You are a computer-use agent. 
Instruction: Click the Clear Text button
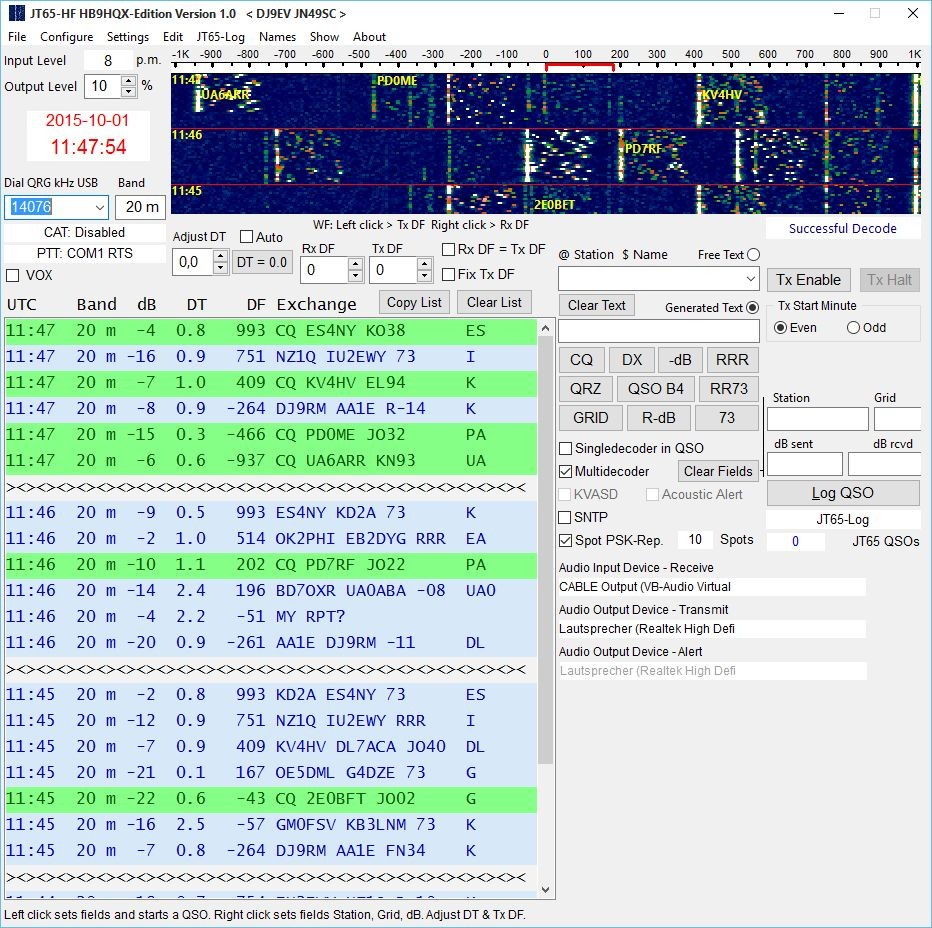click(x=596, y=306)
